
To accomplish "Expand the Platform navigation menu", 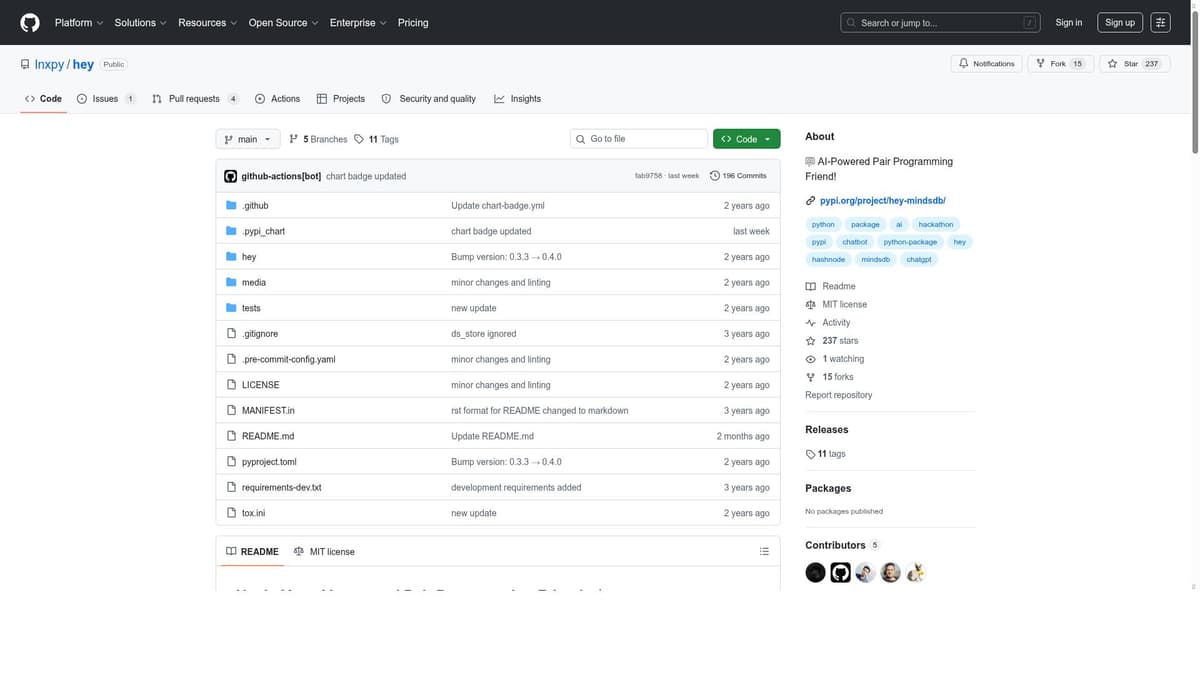I will [x=79, y=22].
